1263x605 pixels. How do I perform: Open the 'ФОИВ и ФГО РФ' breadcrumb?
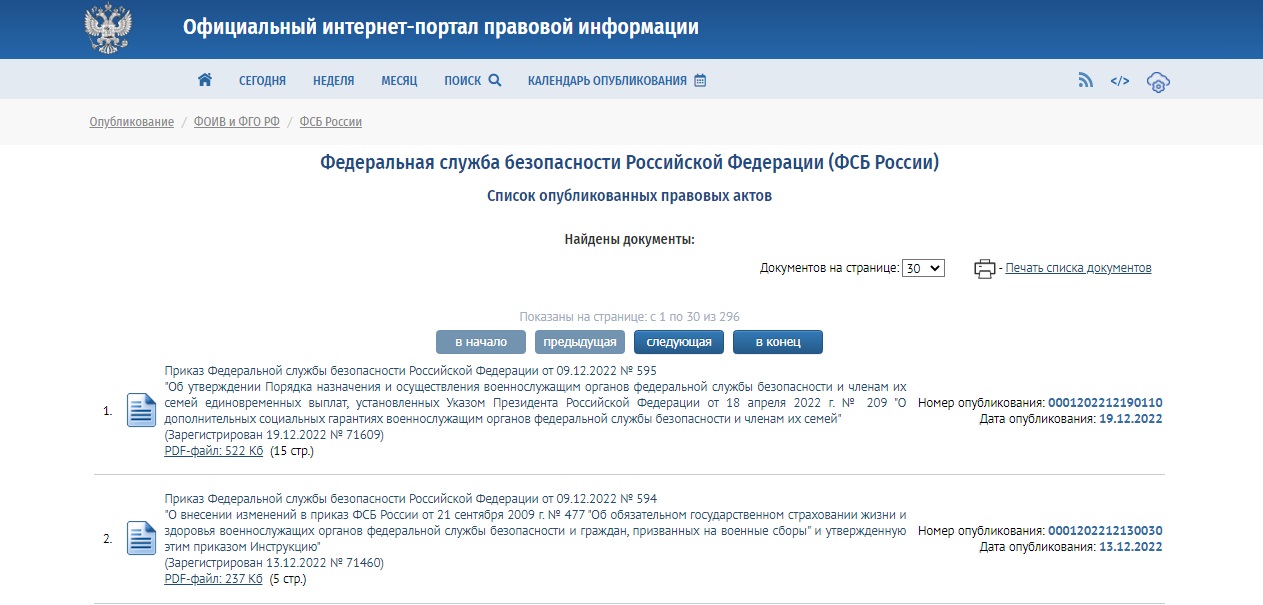(237, 122)
